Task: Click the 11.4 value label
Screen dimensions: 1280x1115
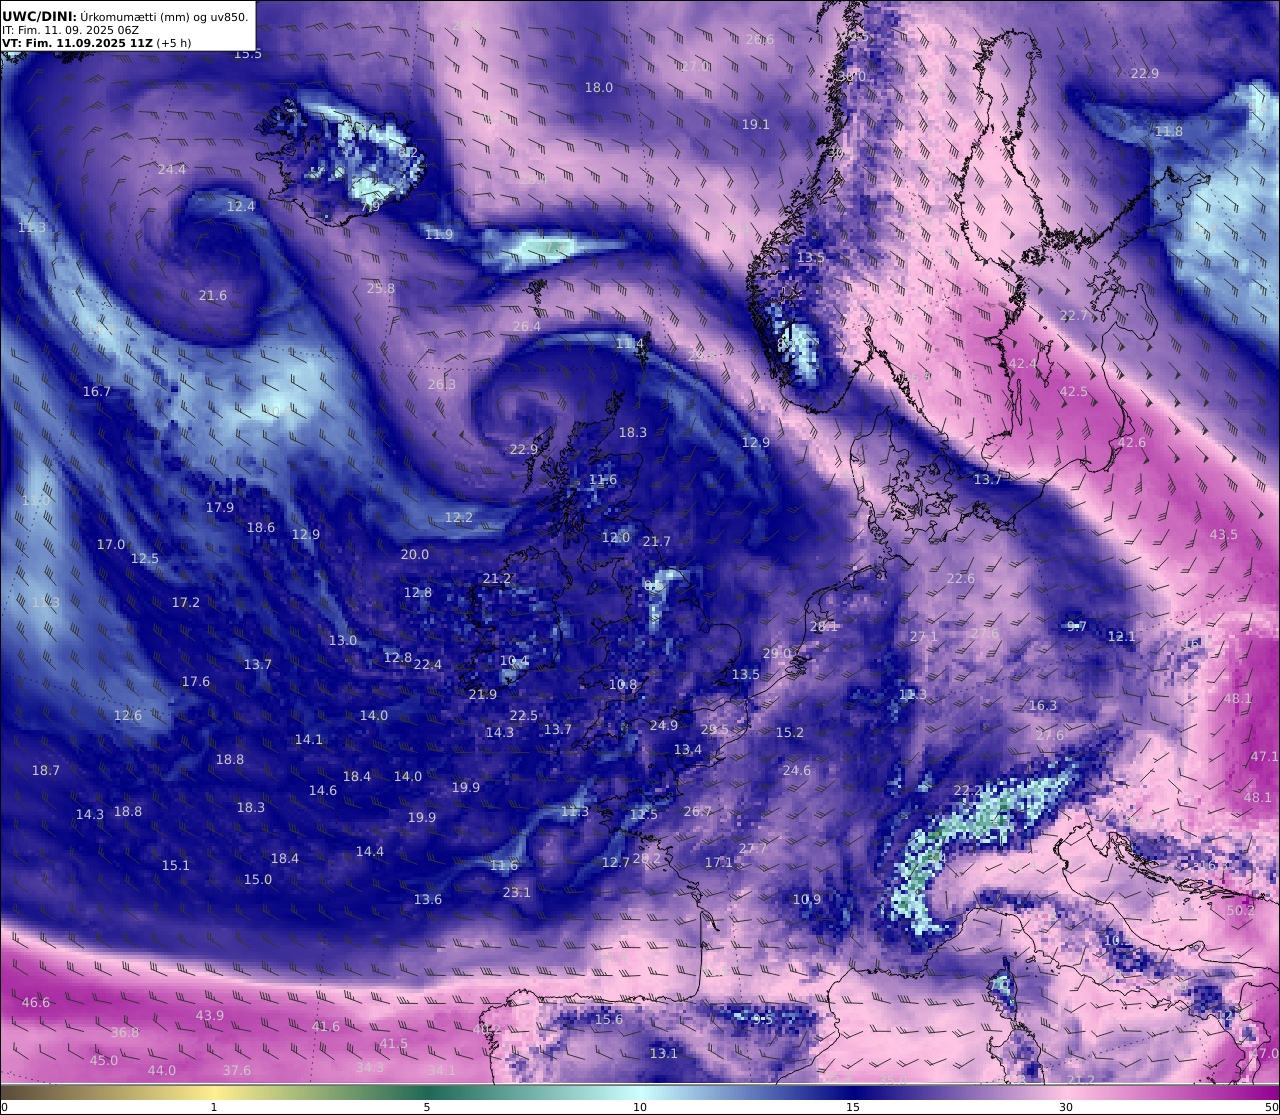Action: 630,343
